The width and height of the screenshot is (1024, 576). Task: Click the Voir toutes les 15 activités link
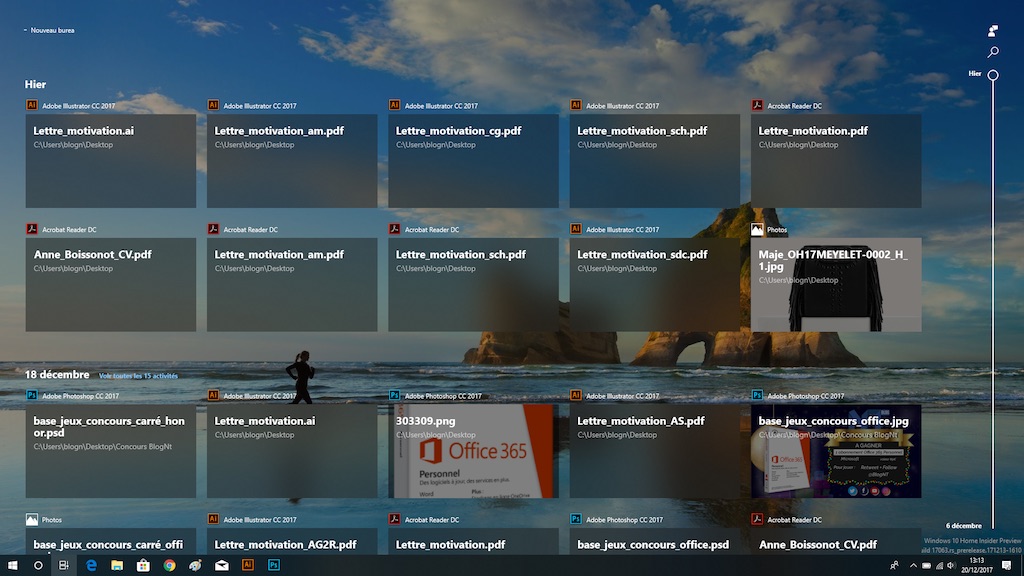point(139,374)
